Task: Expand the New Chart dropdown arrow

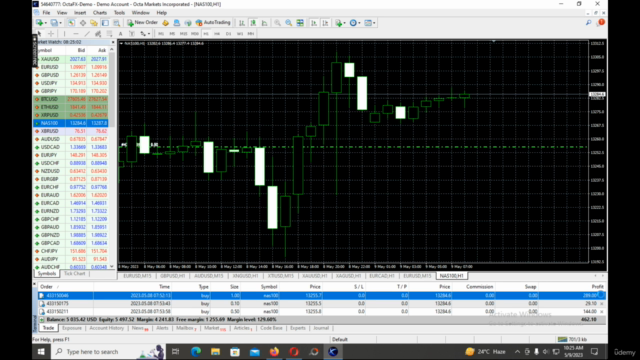Action: (46, 23)
